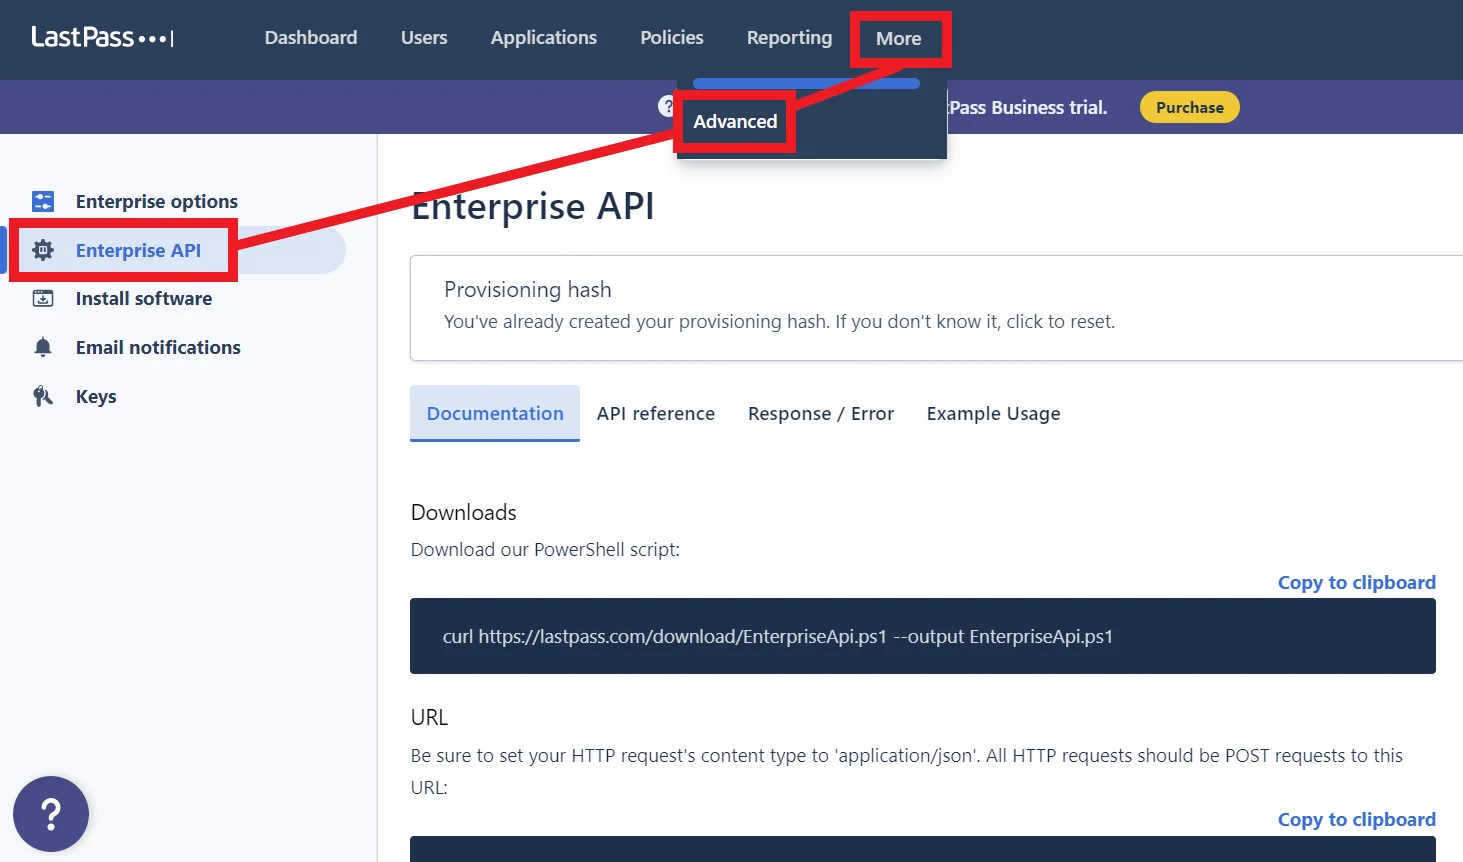Switch to the API reference tab
Screen dimensions: 1463x862
click(656, 413)
